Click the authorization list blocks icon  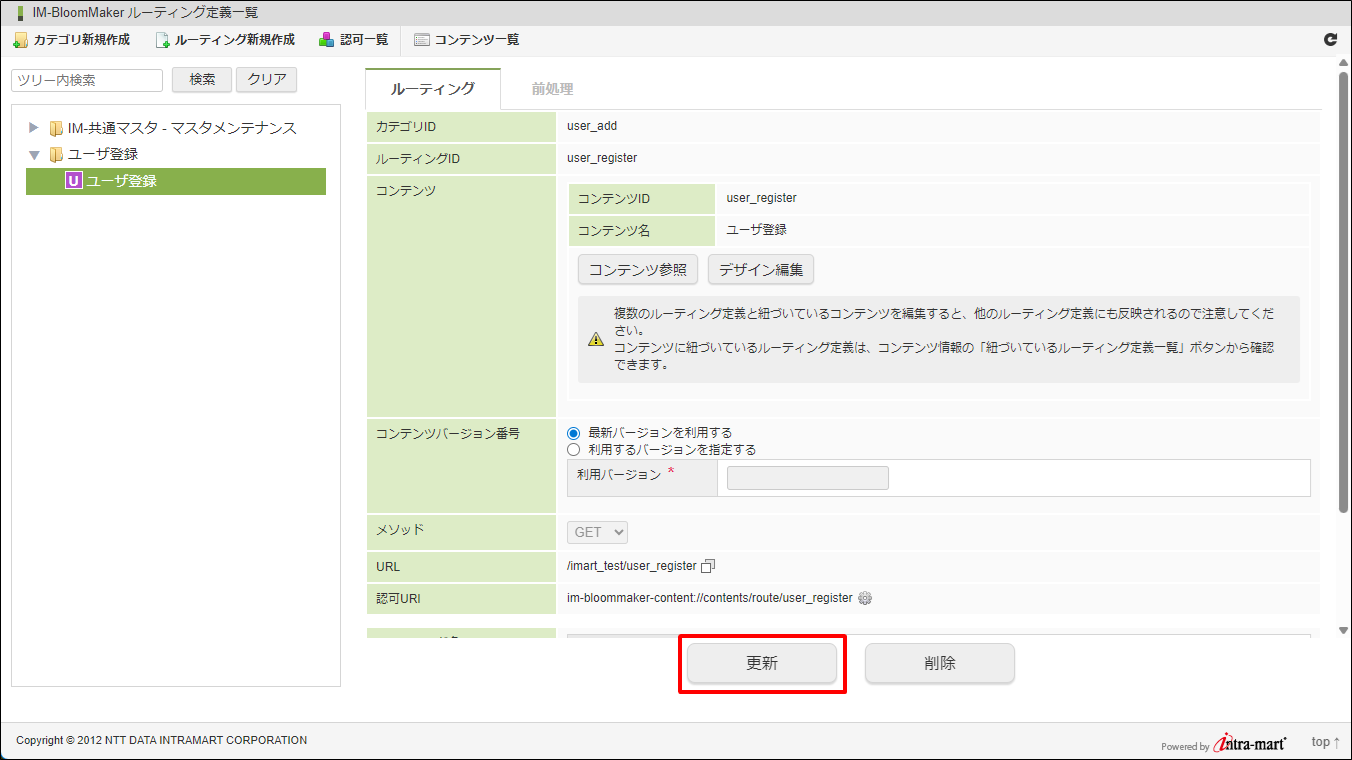[327, 40]
